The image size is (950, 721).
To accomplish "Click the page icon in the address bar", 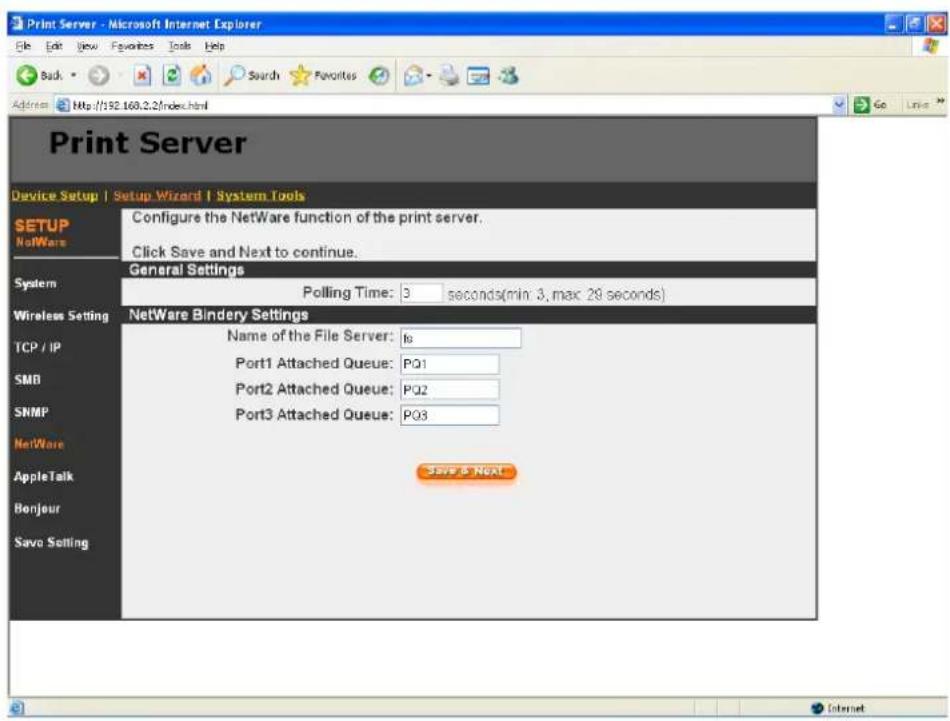I will click(x=63, y=105).
